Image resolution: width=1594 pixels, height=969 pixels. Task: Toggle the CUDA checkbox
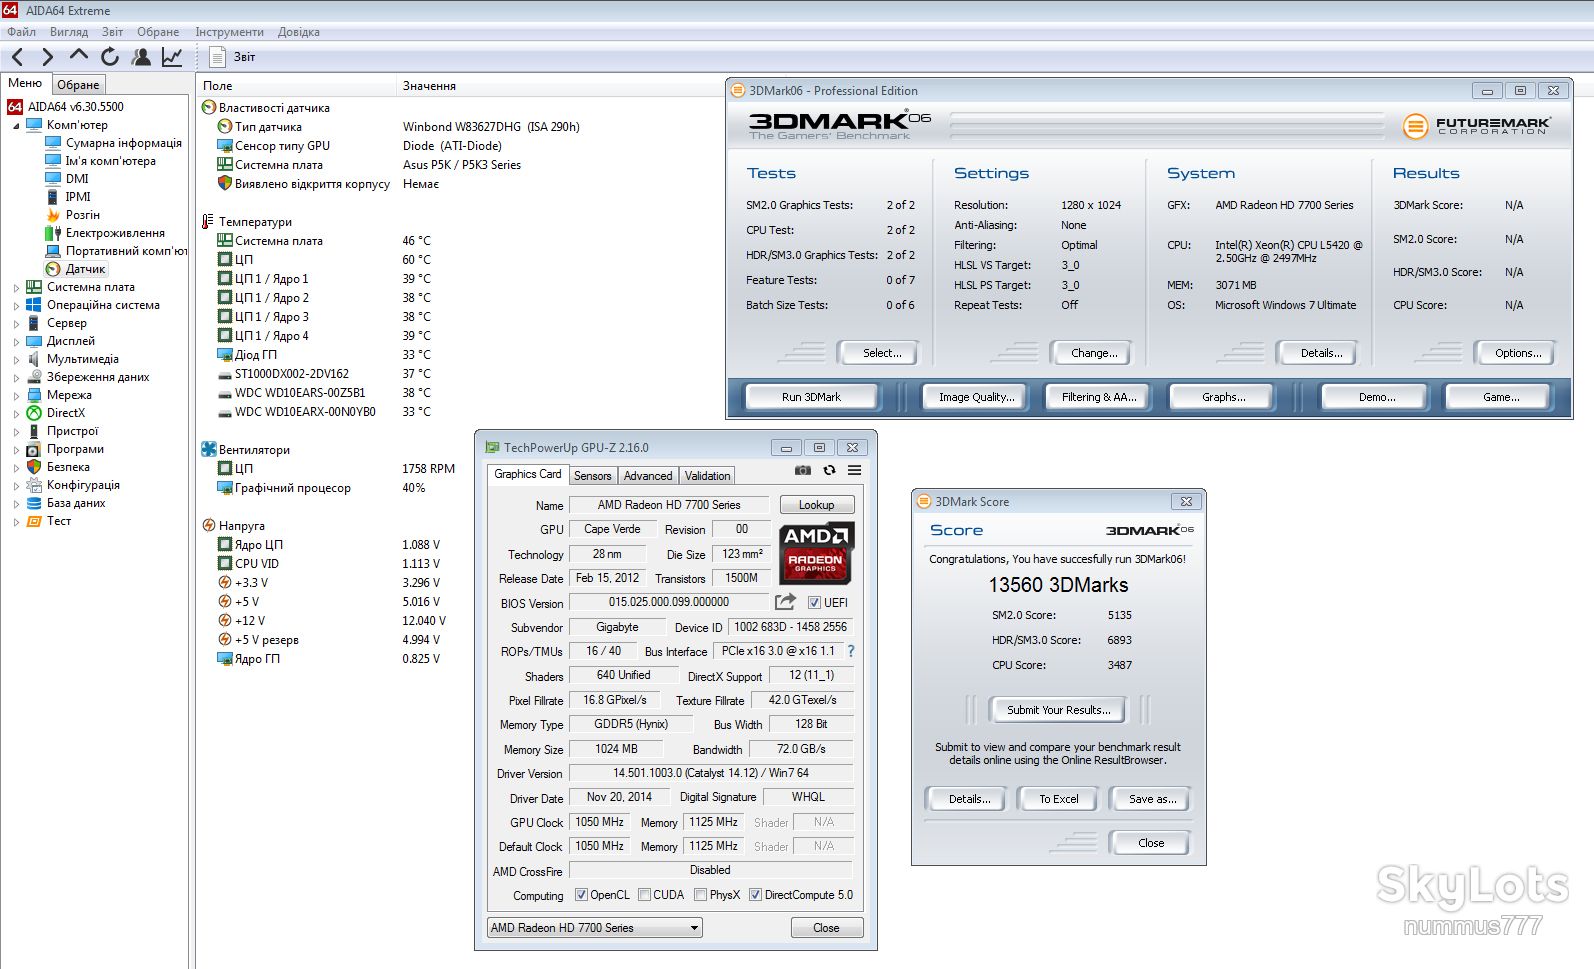[x=644, y=895]
